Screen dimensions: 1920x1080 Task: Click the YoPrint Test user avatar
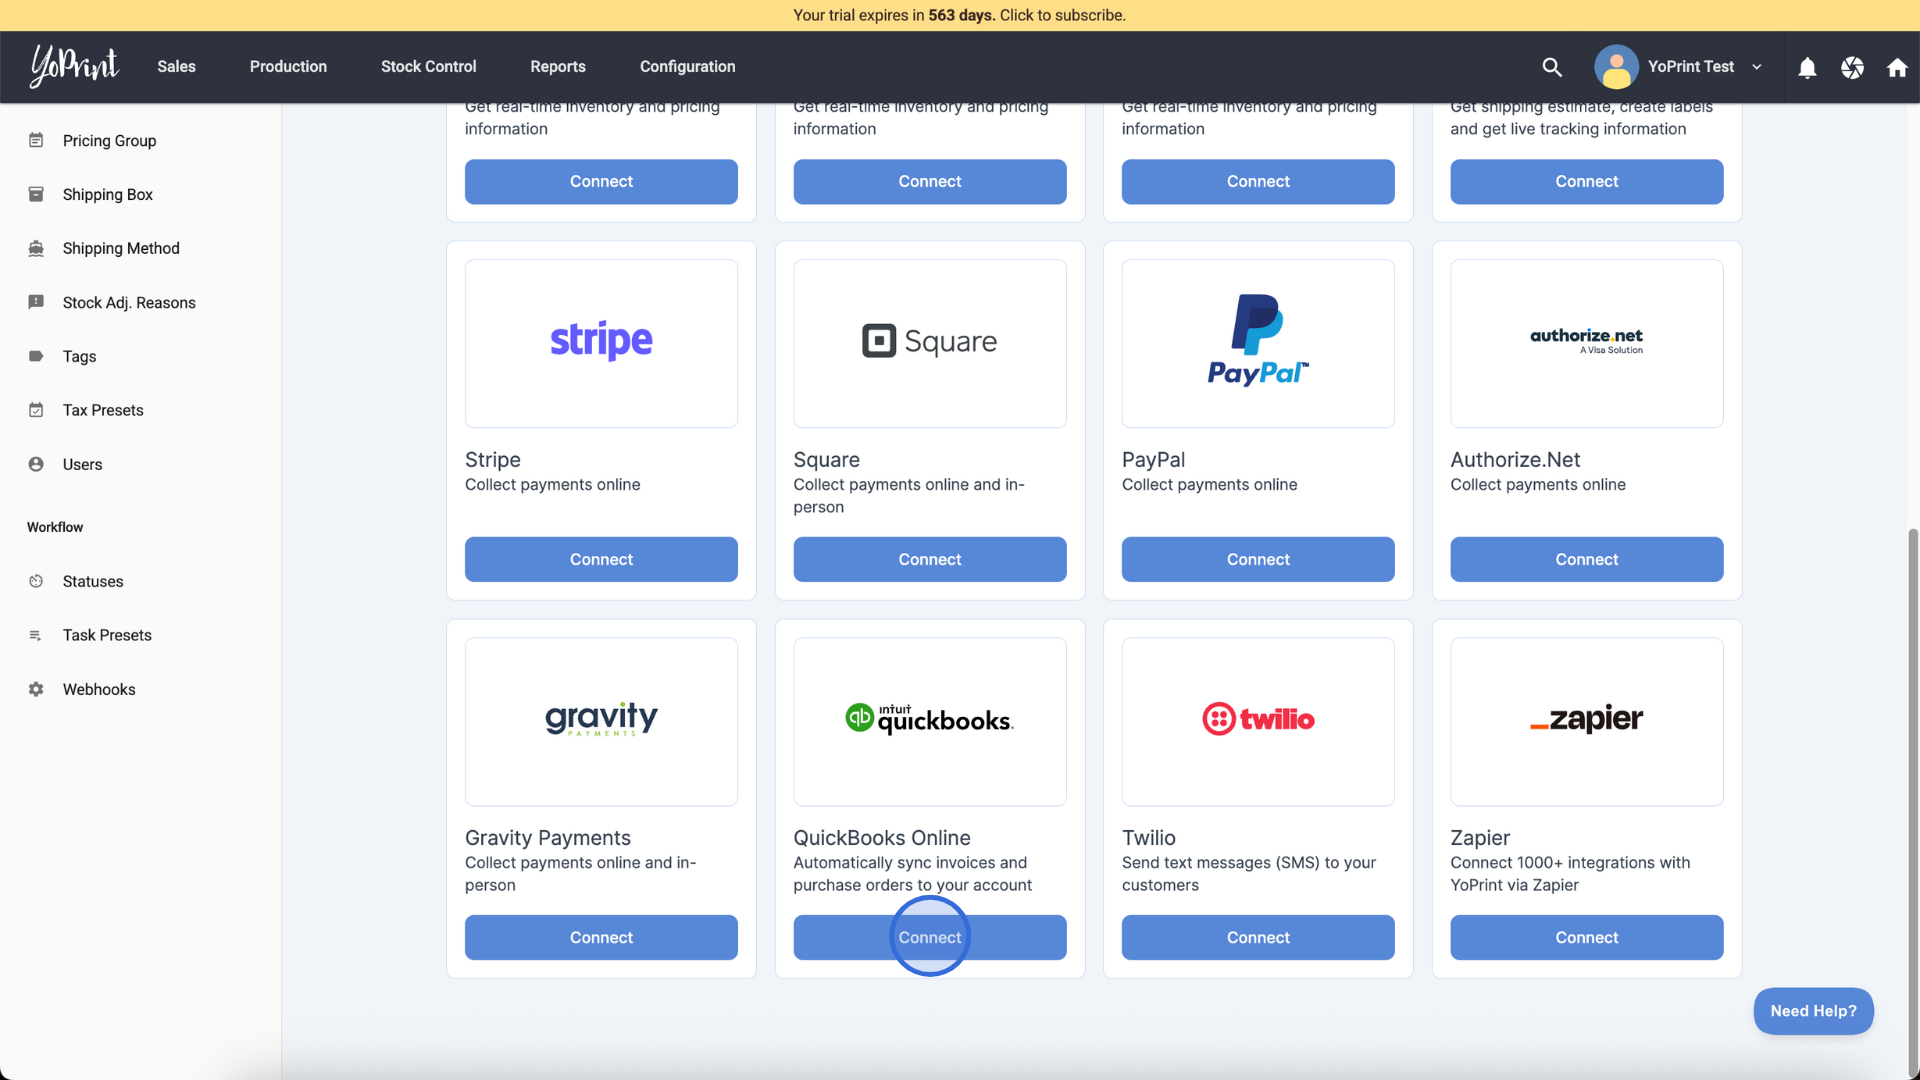pyautogui.click(x=1616, y=67)
